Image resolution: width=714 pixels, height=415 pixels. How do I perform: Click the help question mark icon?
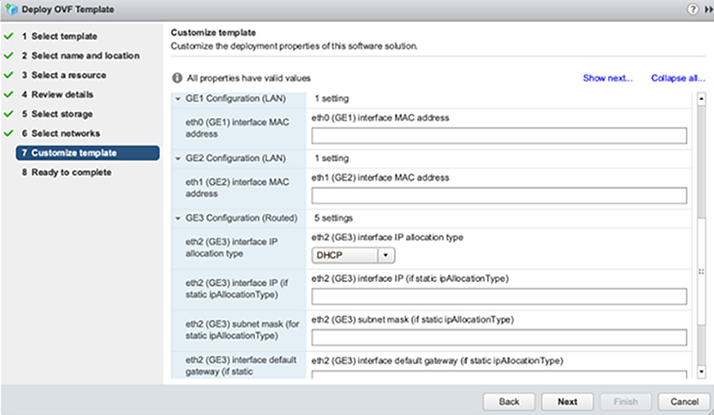click(x=692, y=9)
